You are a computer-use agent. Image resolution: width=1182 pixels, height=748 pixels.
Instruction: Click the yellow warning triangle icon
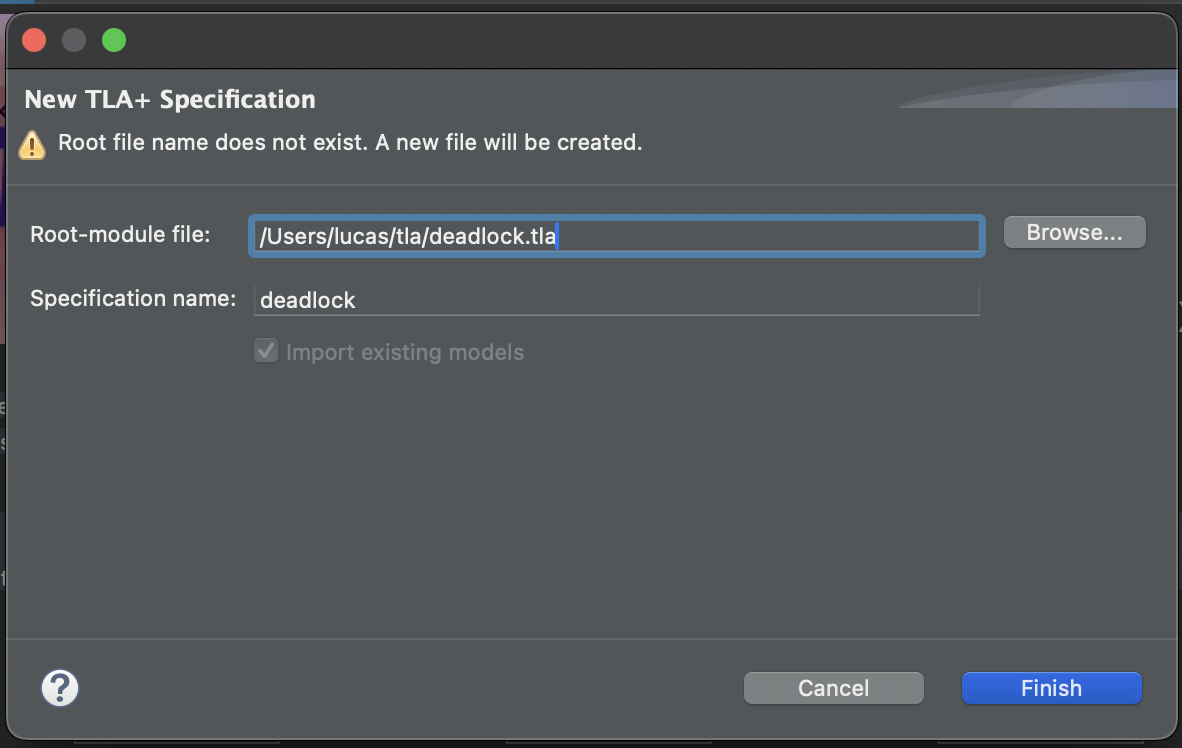[32, 145]
